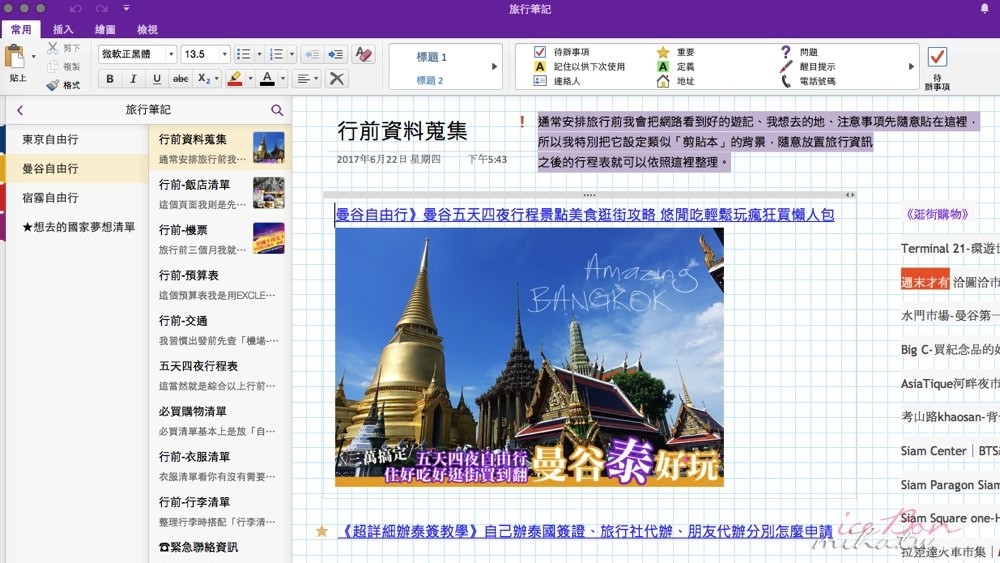Apply the 標題 1 style
This screenshot has width=1000, height=563.
432,57
